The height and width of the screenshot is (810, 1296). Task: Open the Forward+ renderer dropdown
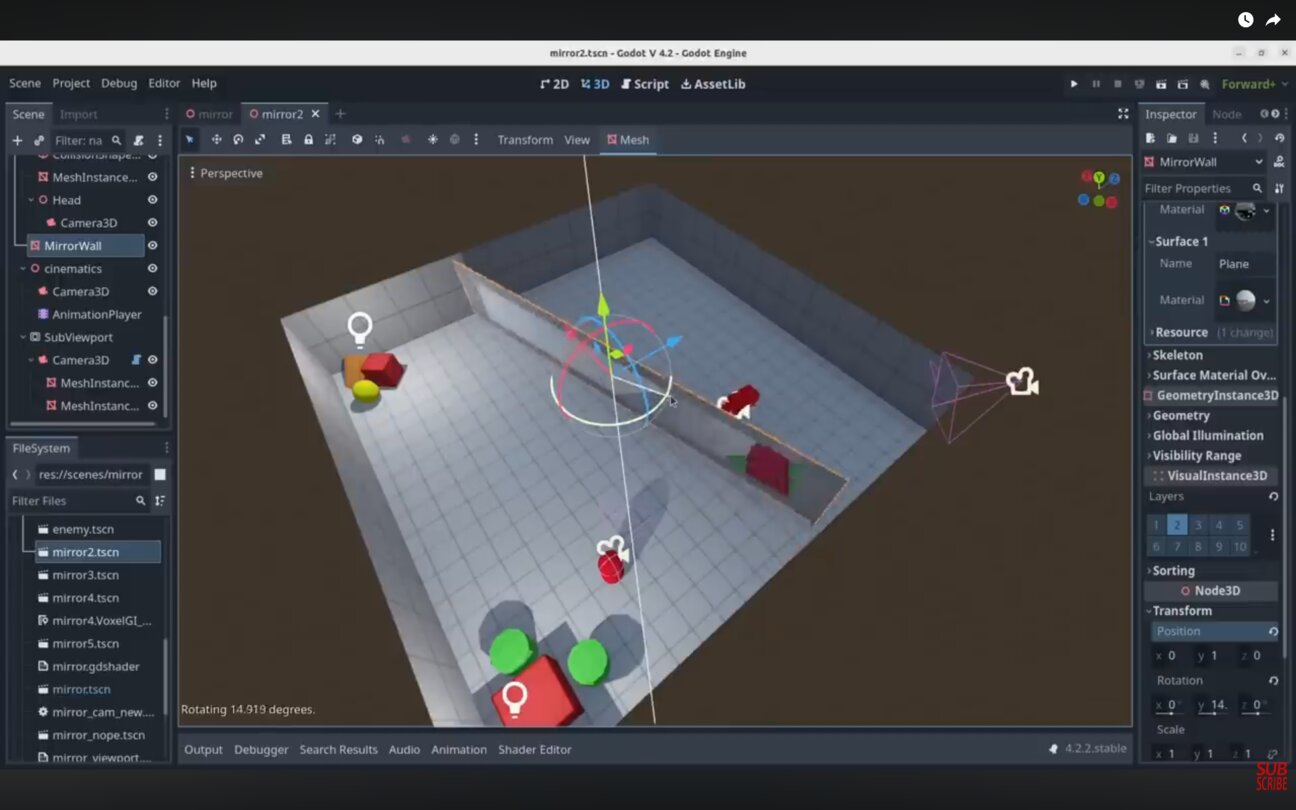click(1249, 84)
